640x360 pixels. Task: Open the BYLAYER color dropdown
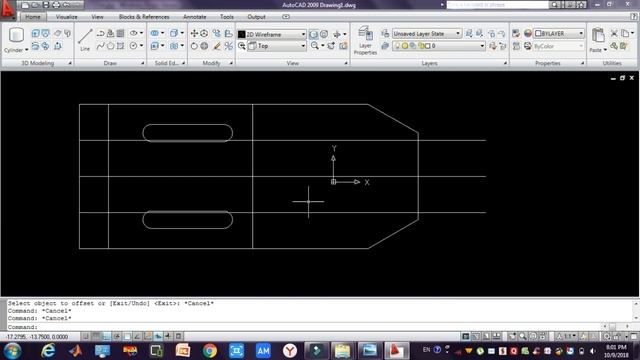coord(559,33)
